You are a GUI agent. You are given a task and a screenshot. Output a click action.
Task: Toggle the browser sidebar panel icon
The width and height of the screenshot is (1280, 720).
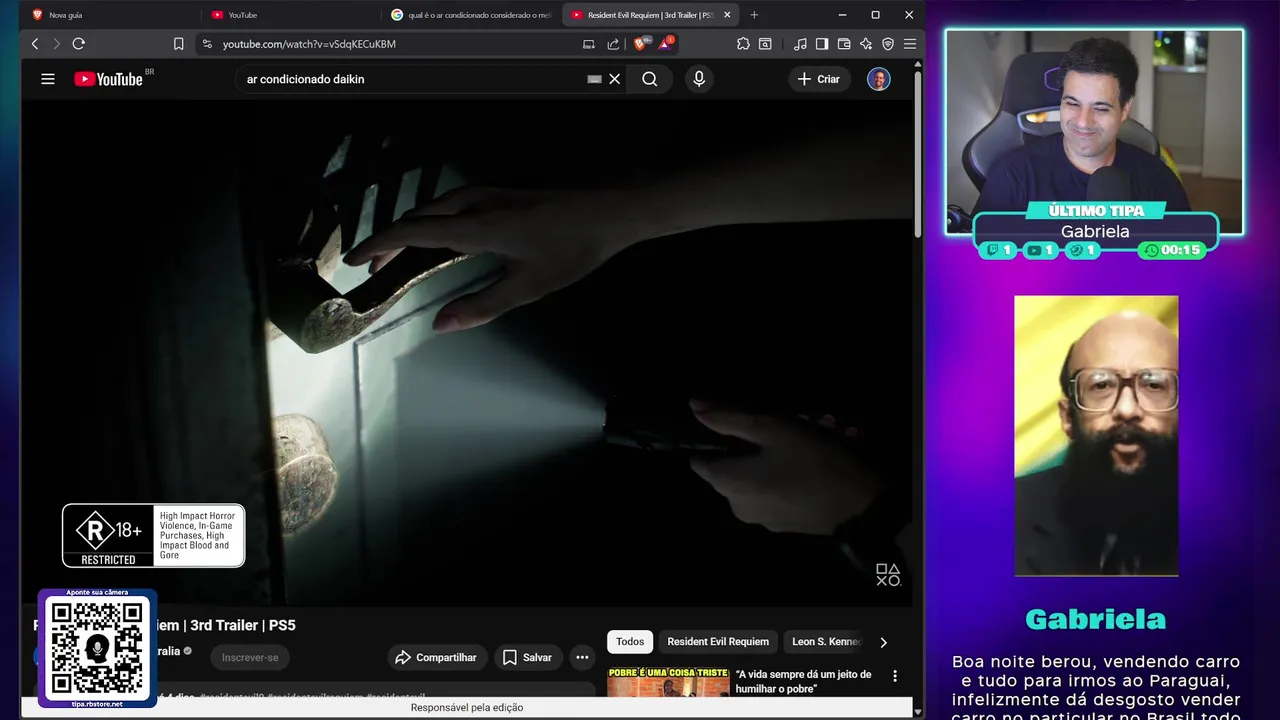tap(822, 44)
